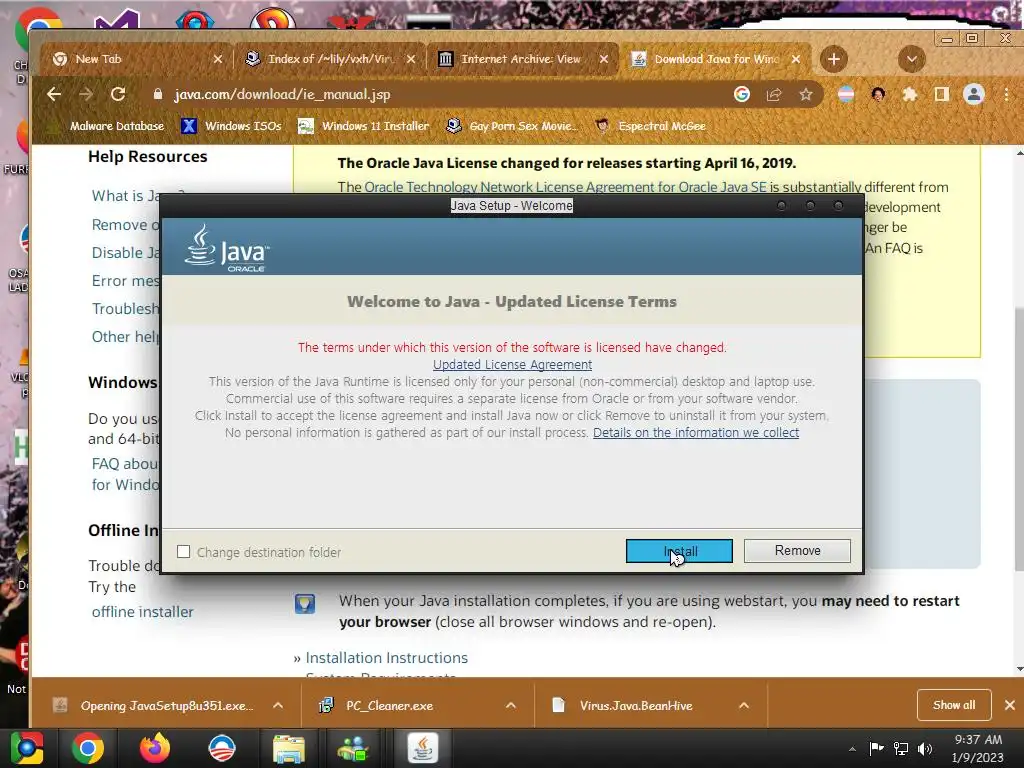Open the Chrome three-dot menu

(x=1006, y=95)
